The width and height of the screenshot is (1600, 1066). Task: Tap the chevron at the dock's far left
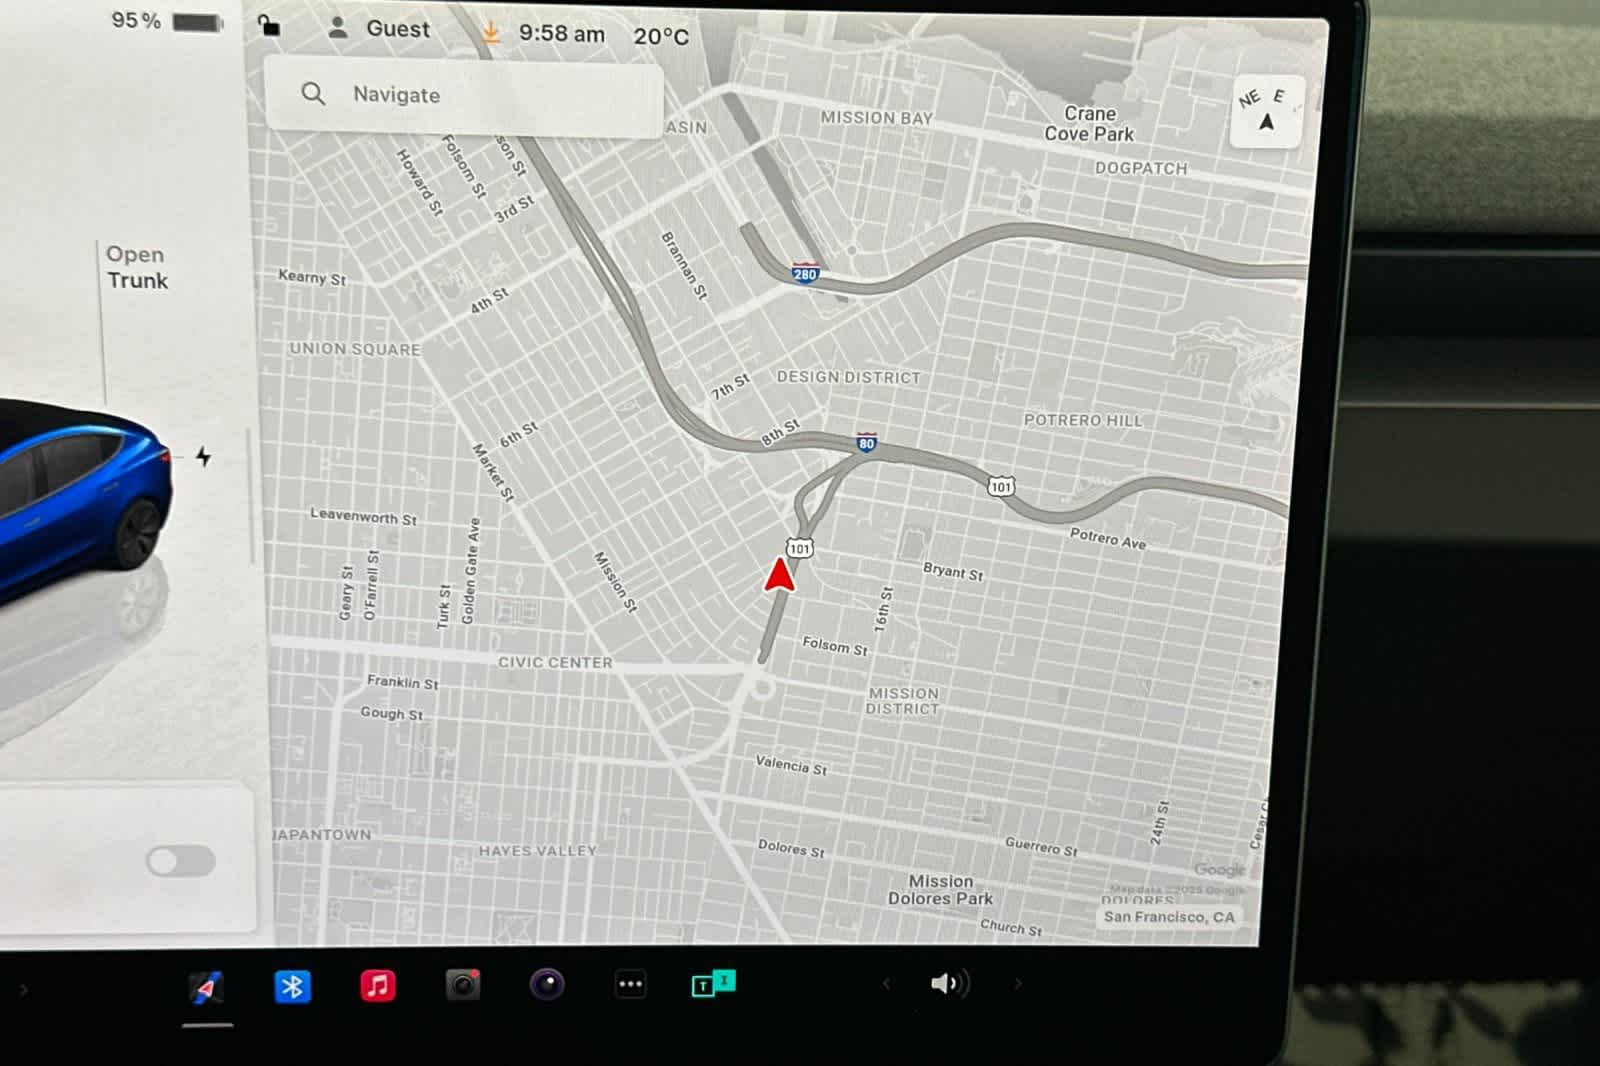click(23, 990)
